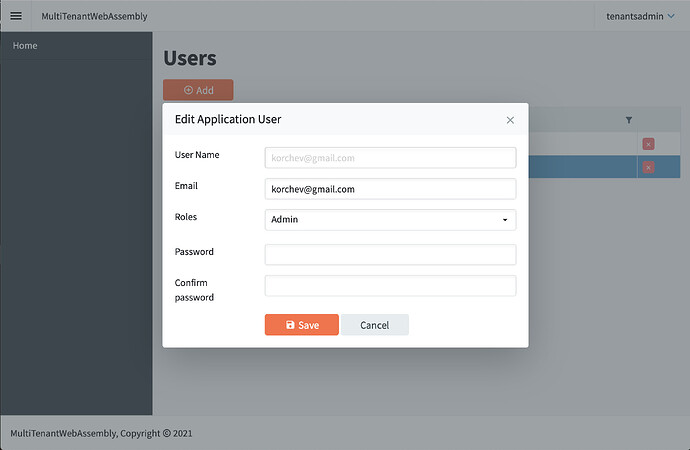Toggle the hamburger sidebar menu icon
Screen dimensions: 690x450
(x=16, y=16)
